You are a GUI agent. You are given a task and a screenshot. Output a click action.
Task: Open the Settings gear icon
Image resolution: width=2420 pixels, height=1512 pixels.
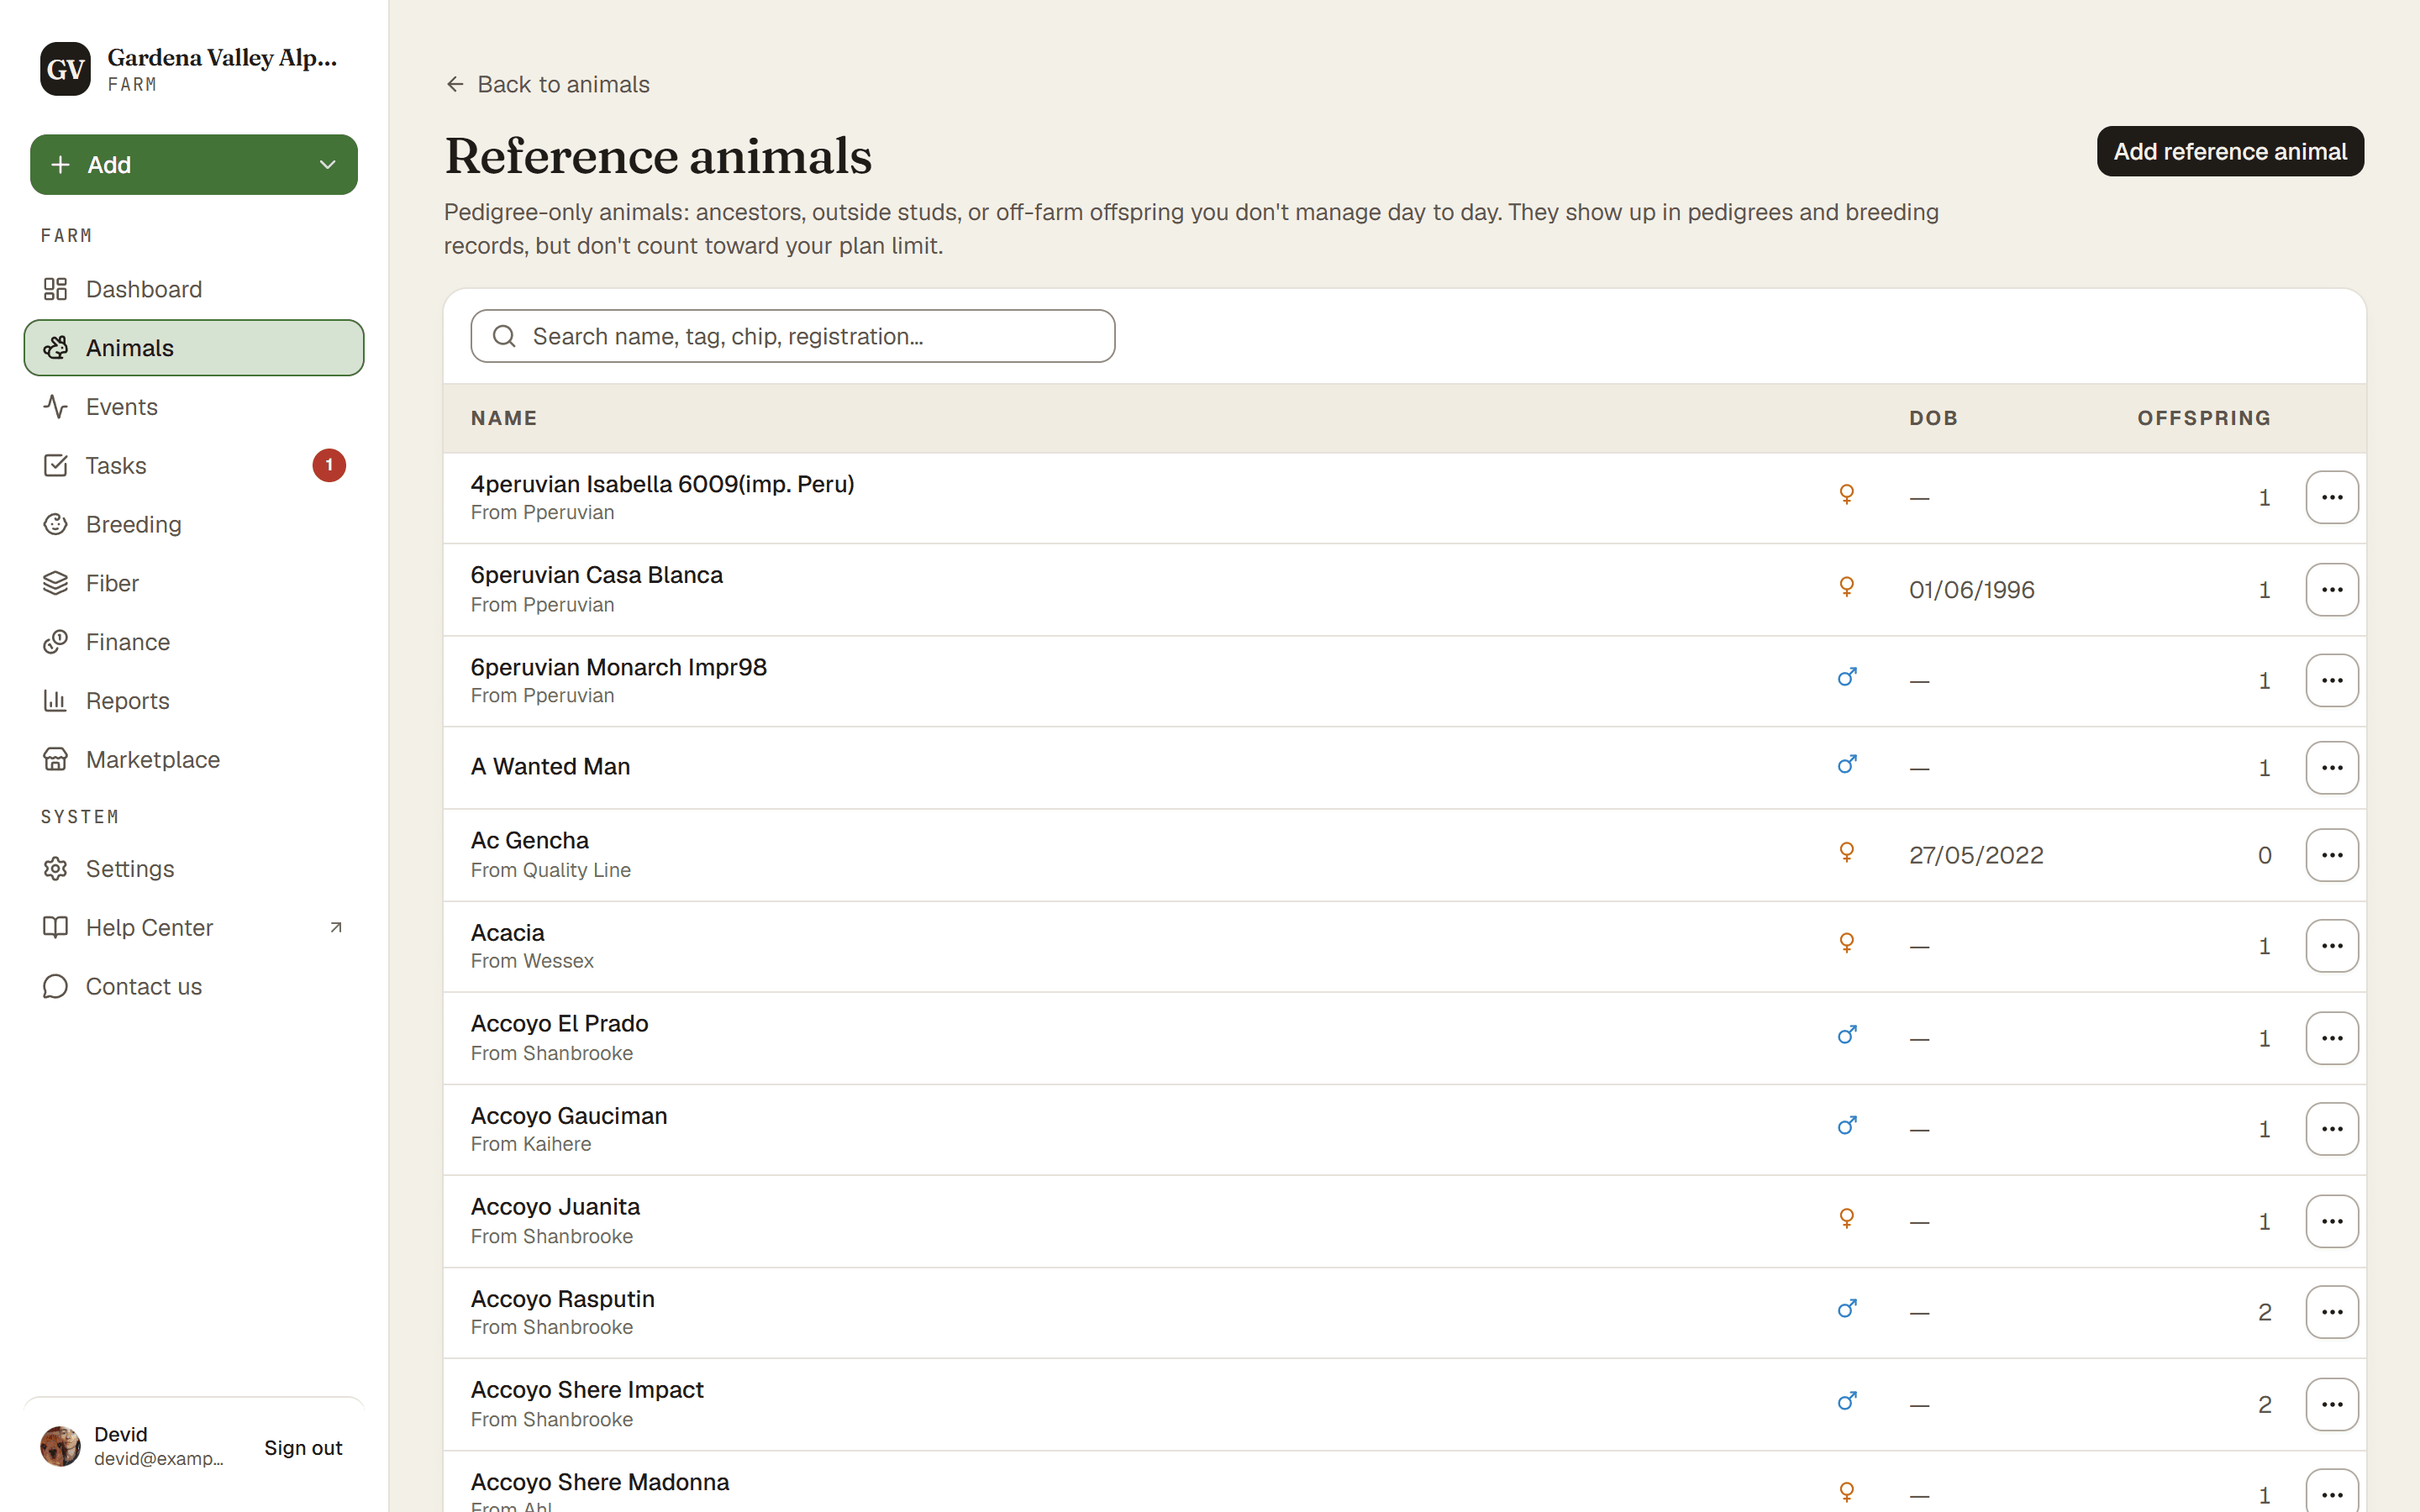point(55,869)
